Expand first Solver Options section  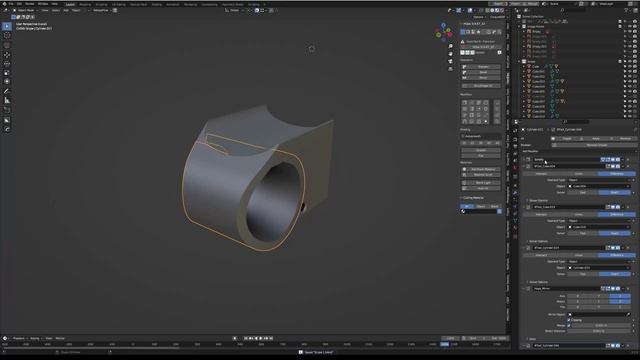pos(538,200)
